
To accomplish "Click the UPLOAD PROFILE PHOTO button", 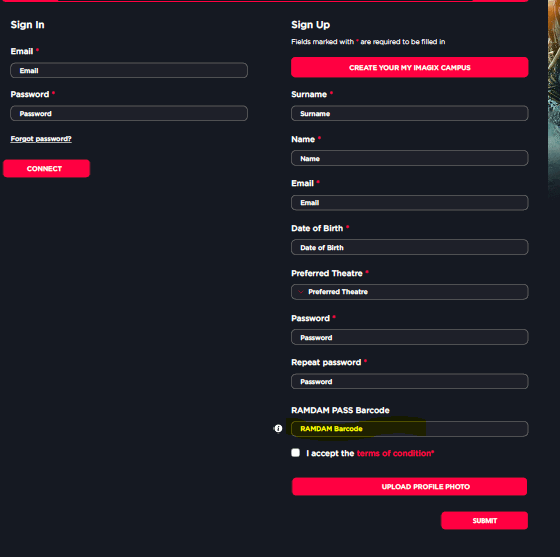I will click(x=409, y=486).
